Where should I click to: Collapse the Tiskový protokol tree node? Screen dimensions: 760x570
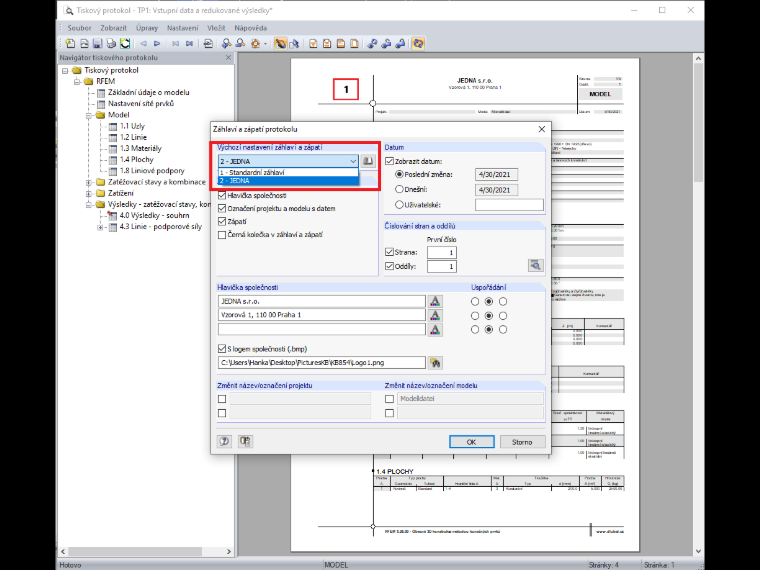(65, 70)
